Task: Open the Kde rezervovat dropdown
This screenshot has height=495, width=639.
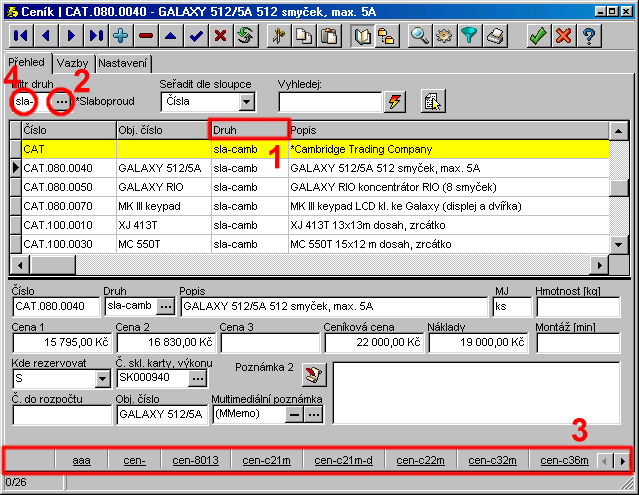Action: pos(102,379)
